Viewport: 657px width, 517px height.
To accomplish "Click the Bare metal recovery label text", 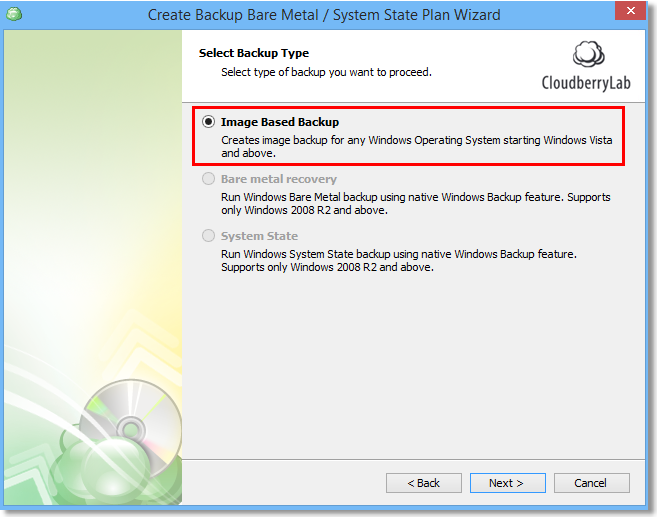I will point(278,179).
